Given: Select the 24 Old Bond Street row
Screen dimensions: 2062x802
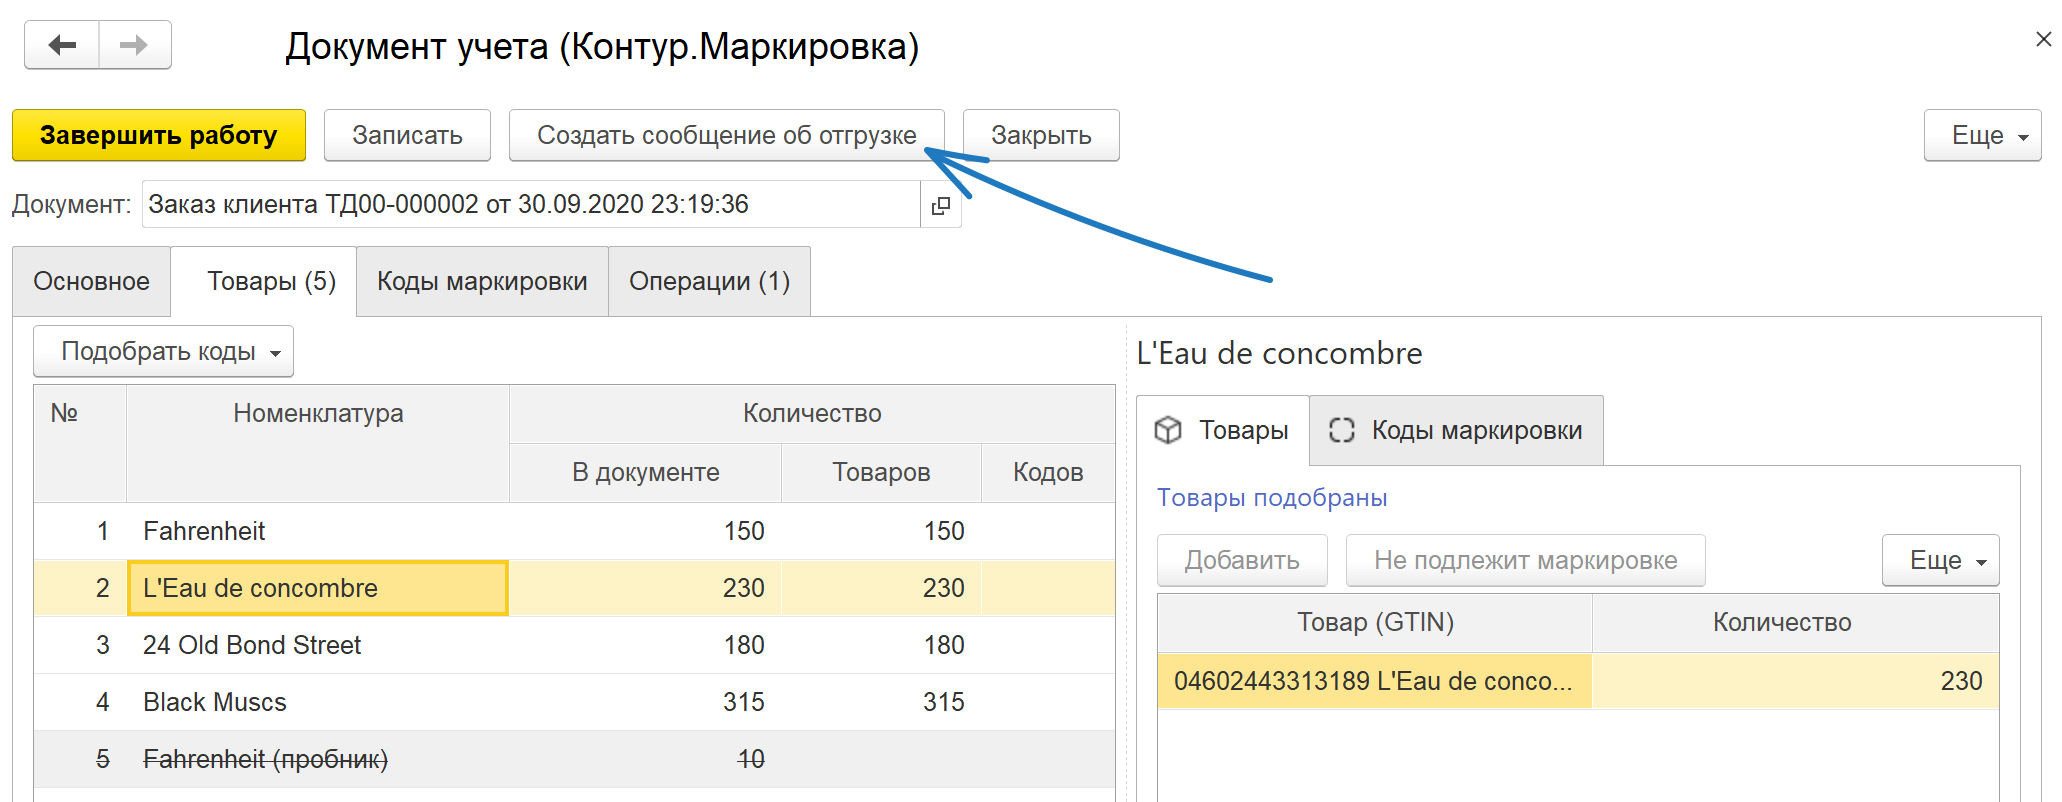Looking at the screenshot, I should pos(574,645).
